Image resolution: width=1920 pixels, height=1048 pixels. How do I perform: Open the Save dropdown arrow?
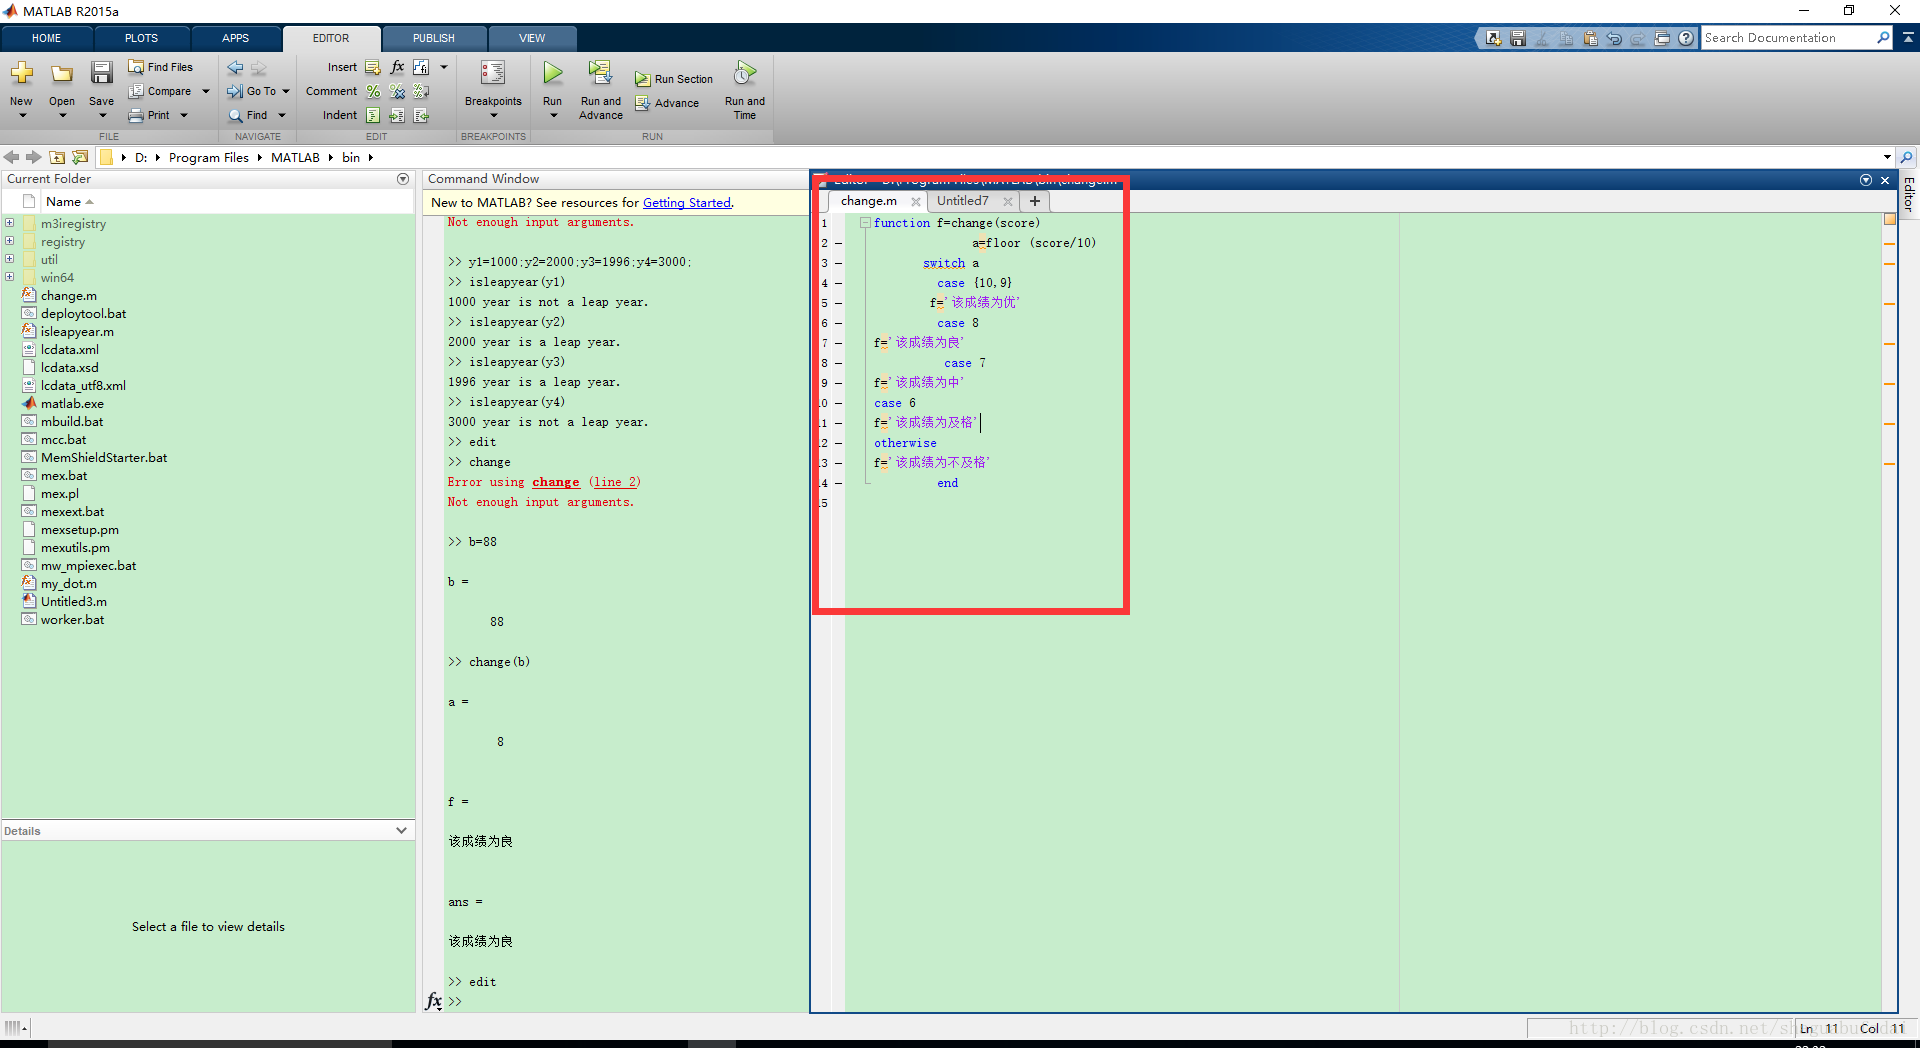click(101, 116)
